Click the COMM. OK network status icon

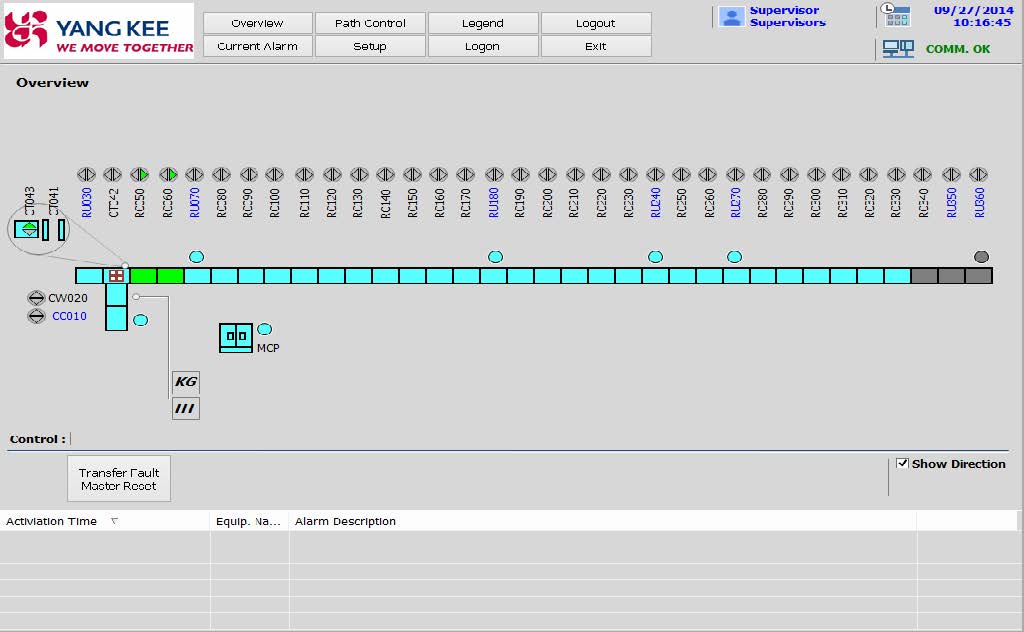click(897, 49)
